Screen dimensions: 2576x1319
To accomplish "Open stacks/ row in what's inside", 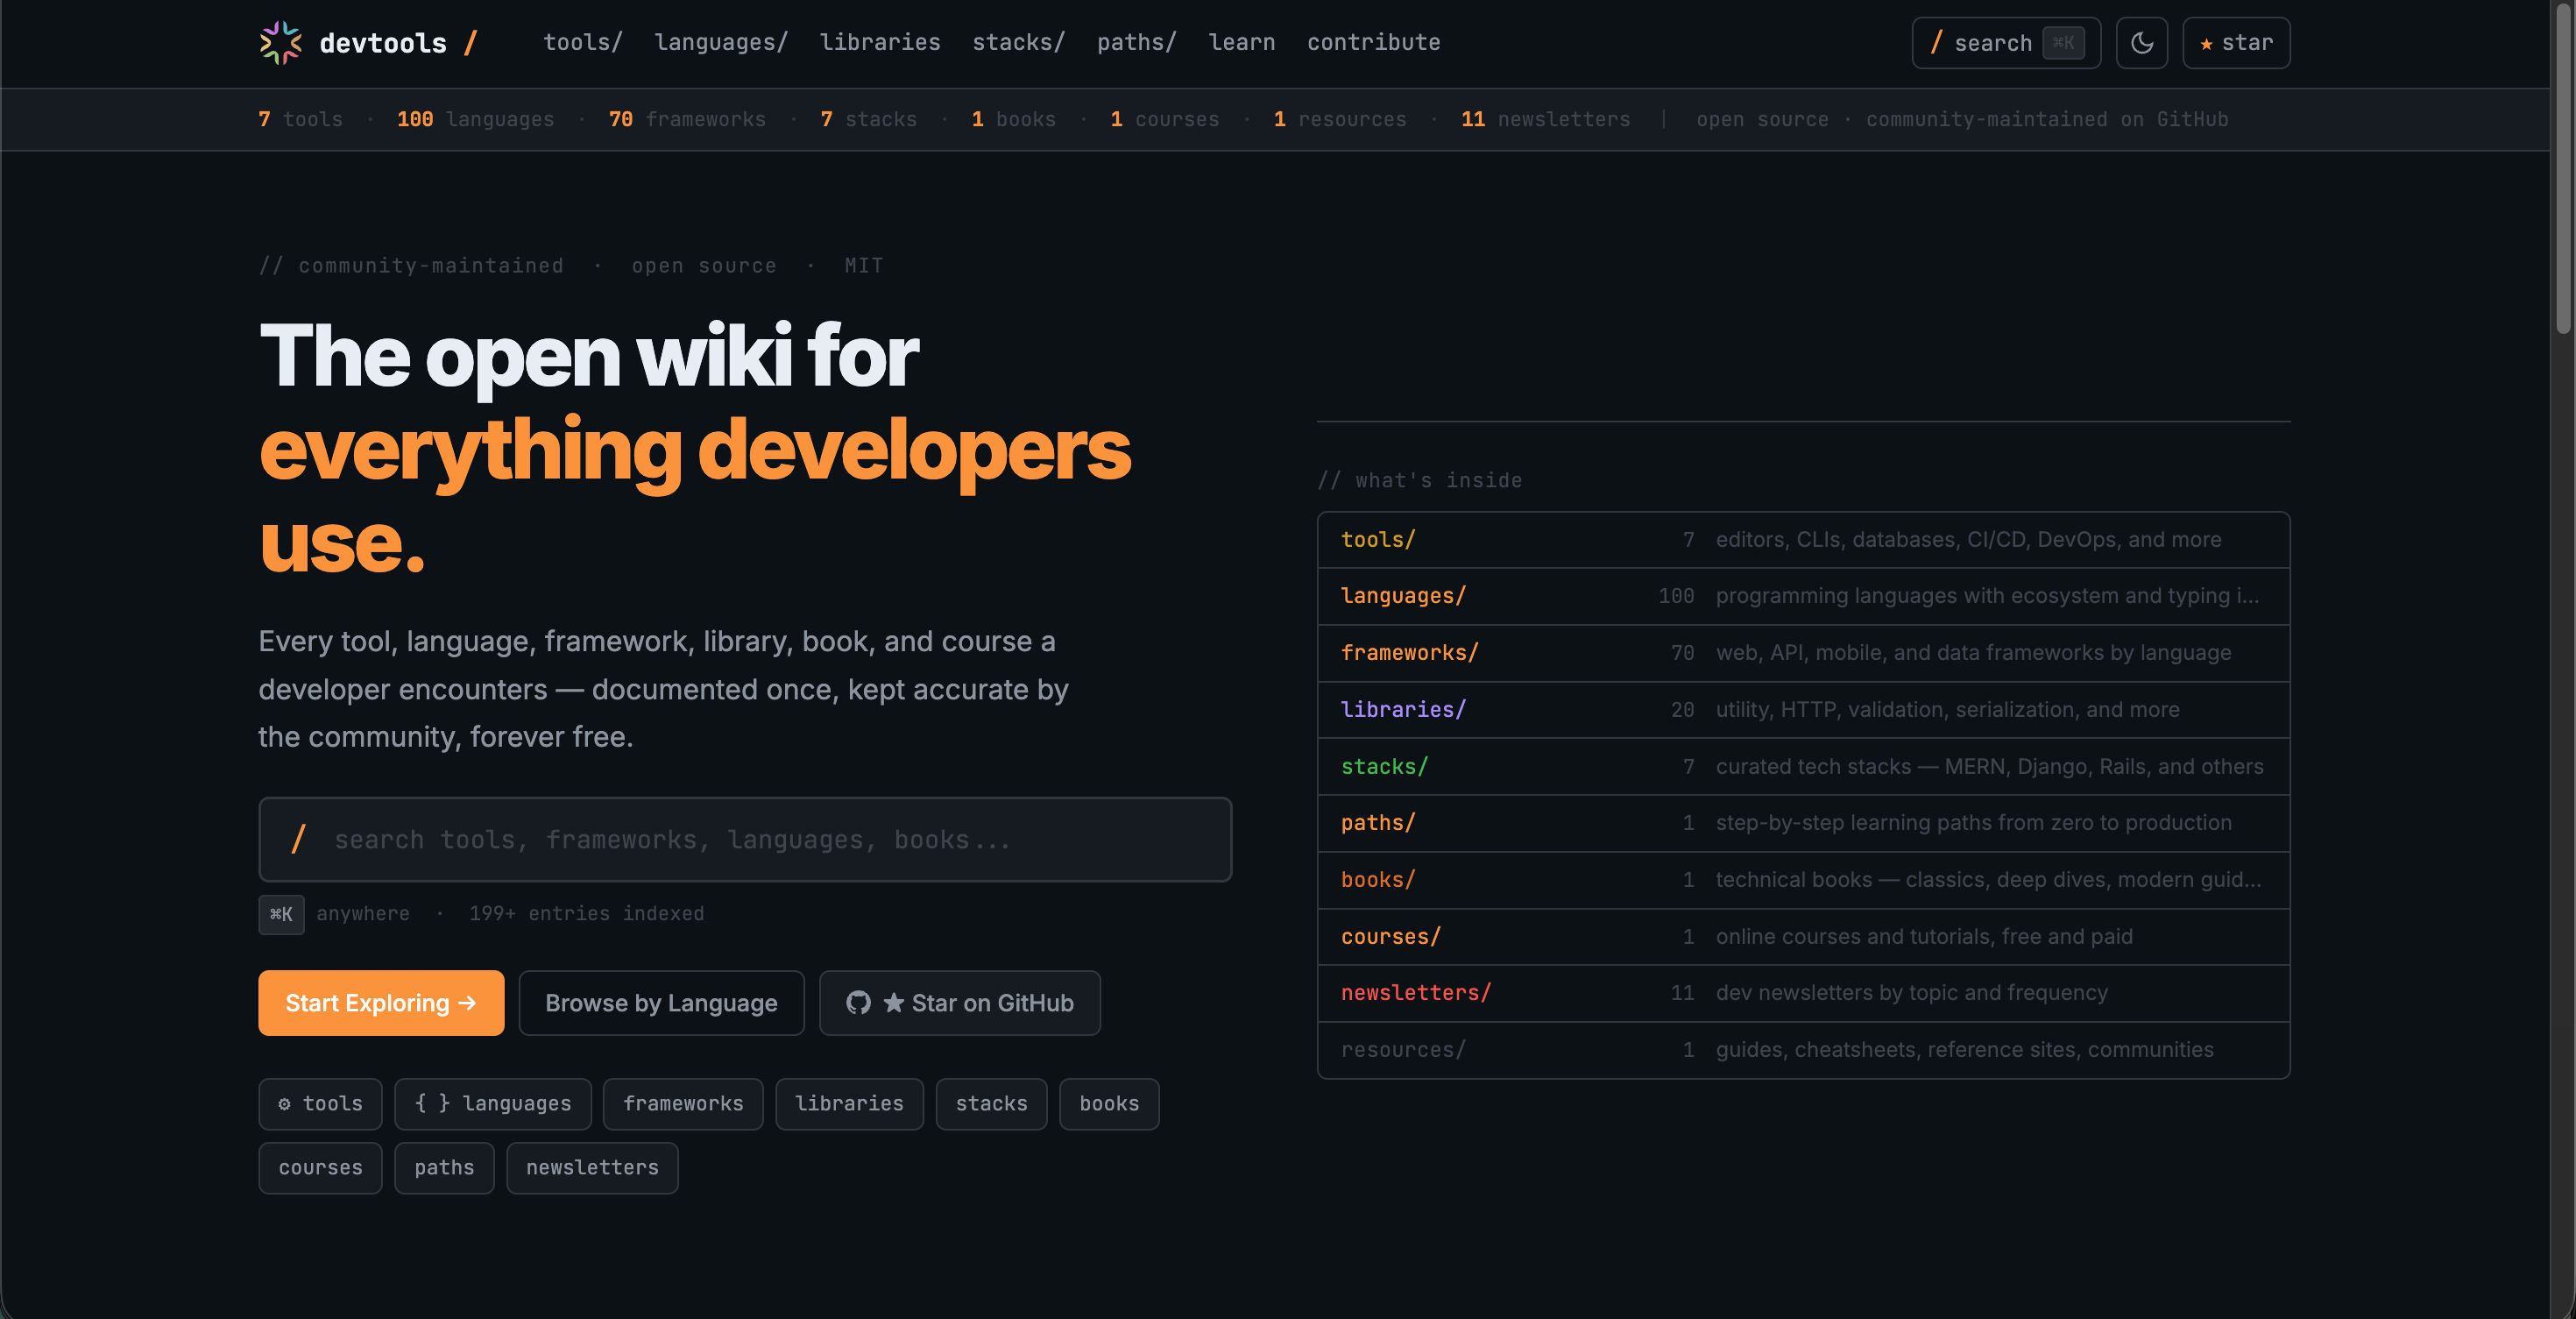I will tap(1803, 766).
